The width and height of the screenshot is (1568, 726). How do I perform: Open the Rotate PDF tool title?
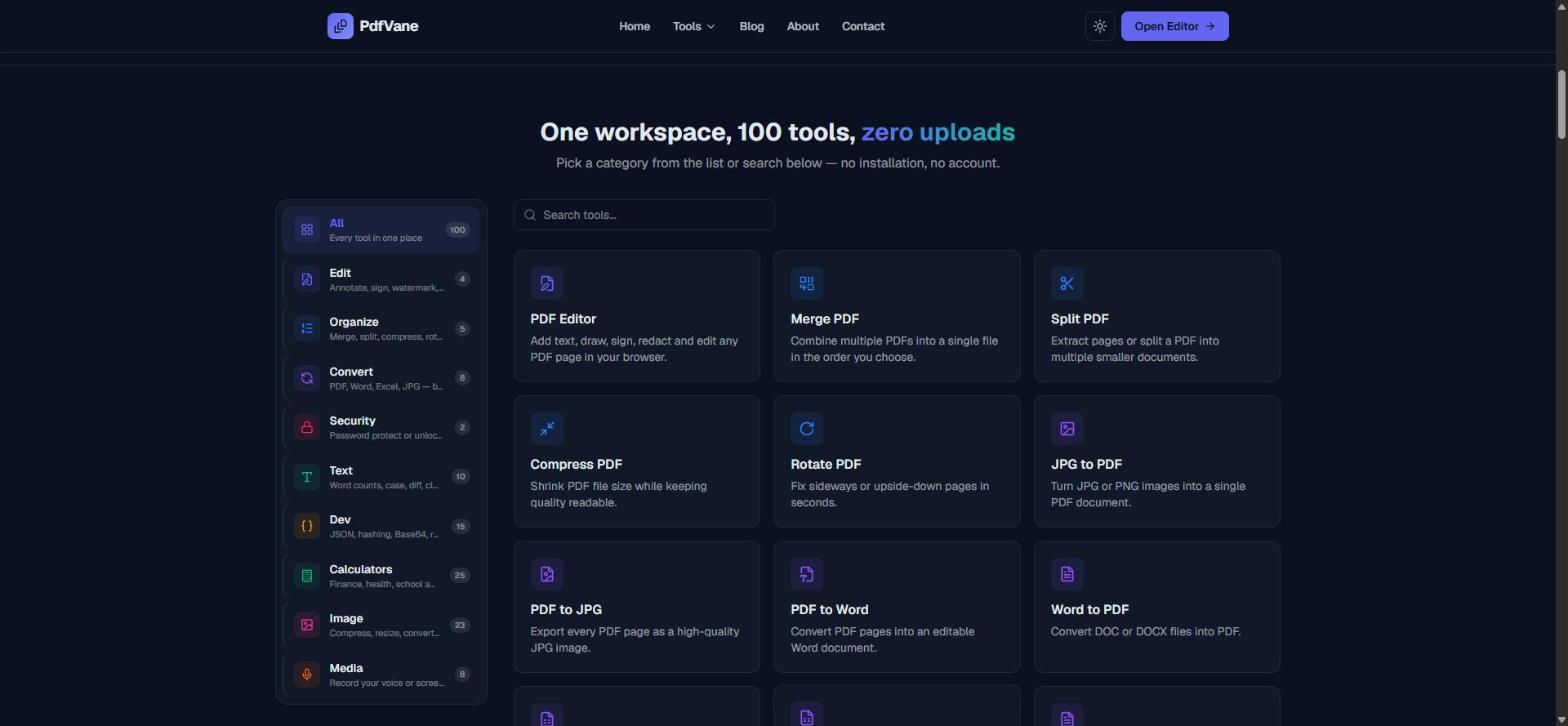pyautogui.click(x=826, y=464)
